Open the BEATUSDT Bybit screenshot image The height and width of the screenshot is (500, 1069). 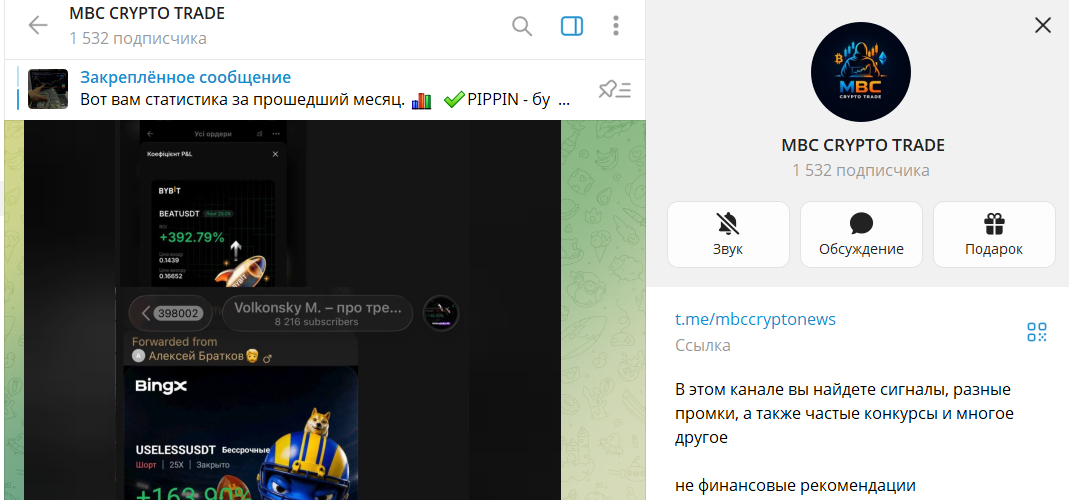(x=213, y=203)
